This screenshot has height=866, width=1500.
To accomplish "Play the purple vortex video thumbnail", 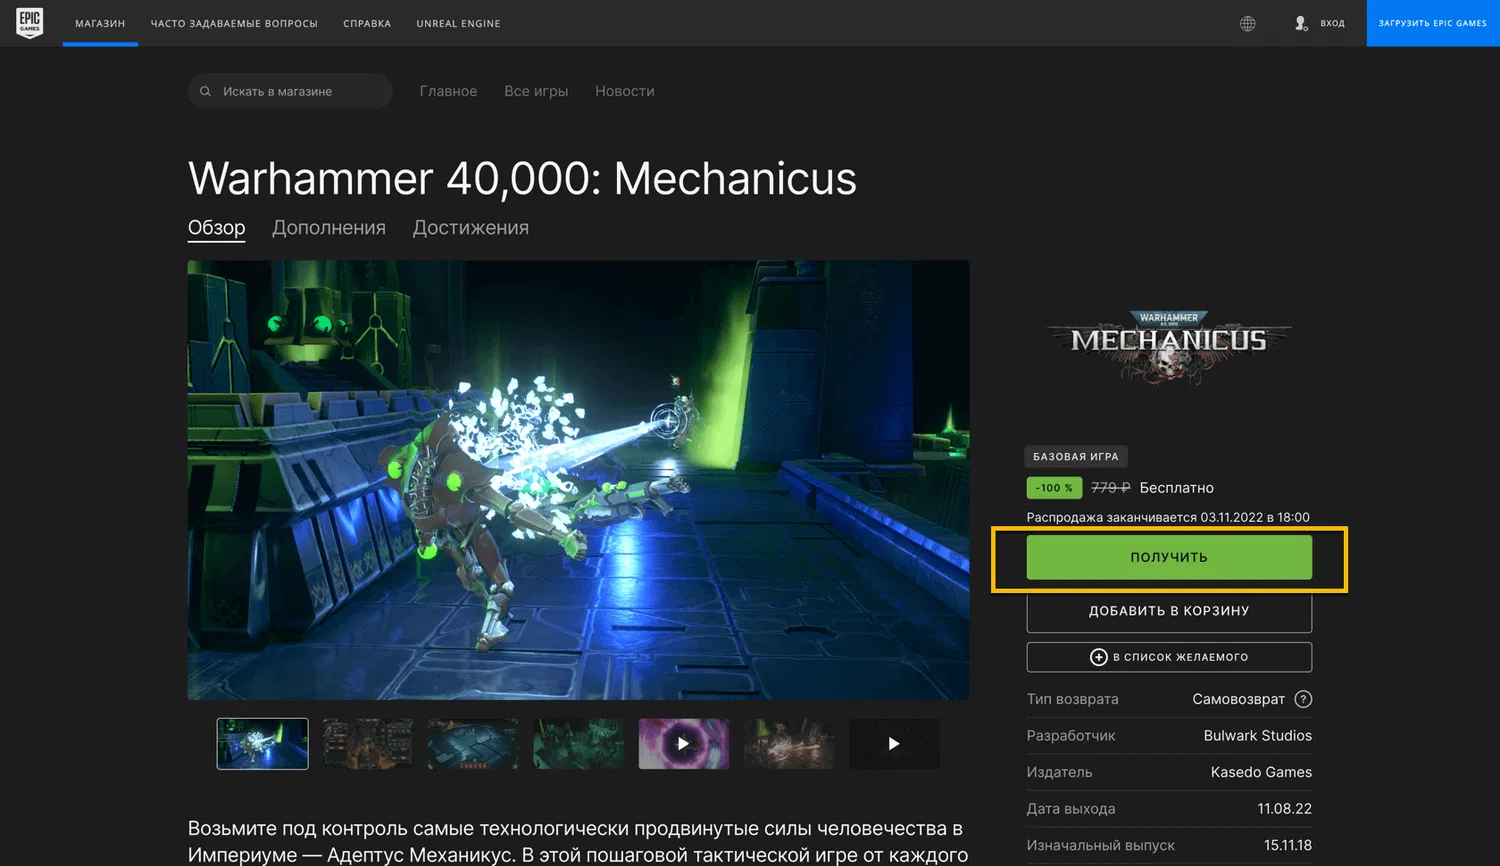I will 684,744.
